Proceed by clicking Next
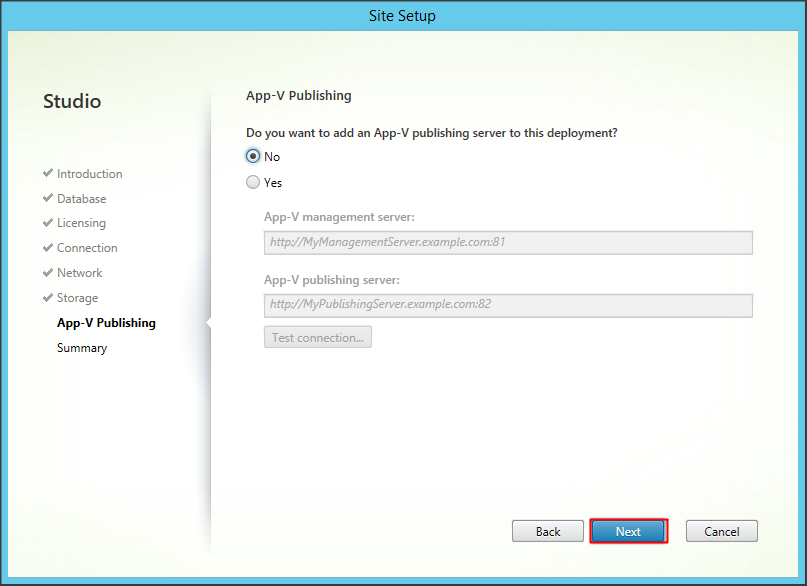 click(628, 531)
